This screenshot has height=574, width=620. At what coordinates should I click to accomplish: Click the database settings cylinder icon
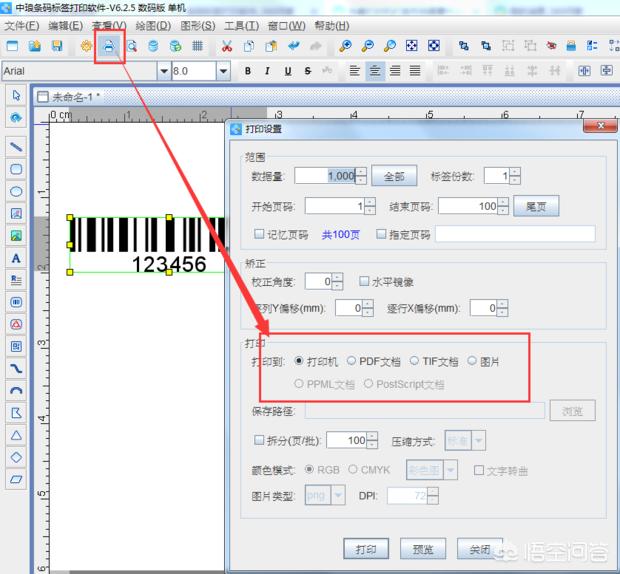pyautogui.click(x=153, y=46)
